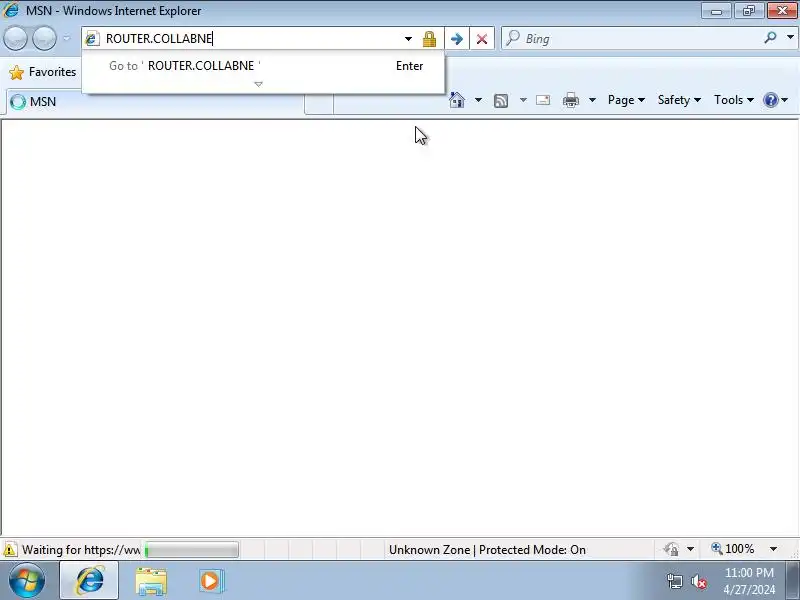The height and width of the screenshot is (600, 800).
Task: Open the Page menu
Action: [626, 100]
